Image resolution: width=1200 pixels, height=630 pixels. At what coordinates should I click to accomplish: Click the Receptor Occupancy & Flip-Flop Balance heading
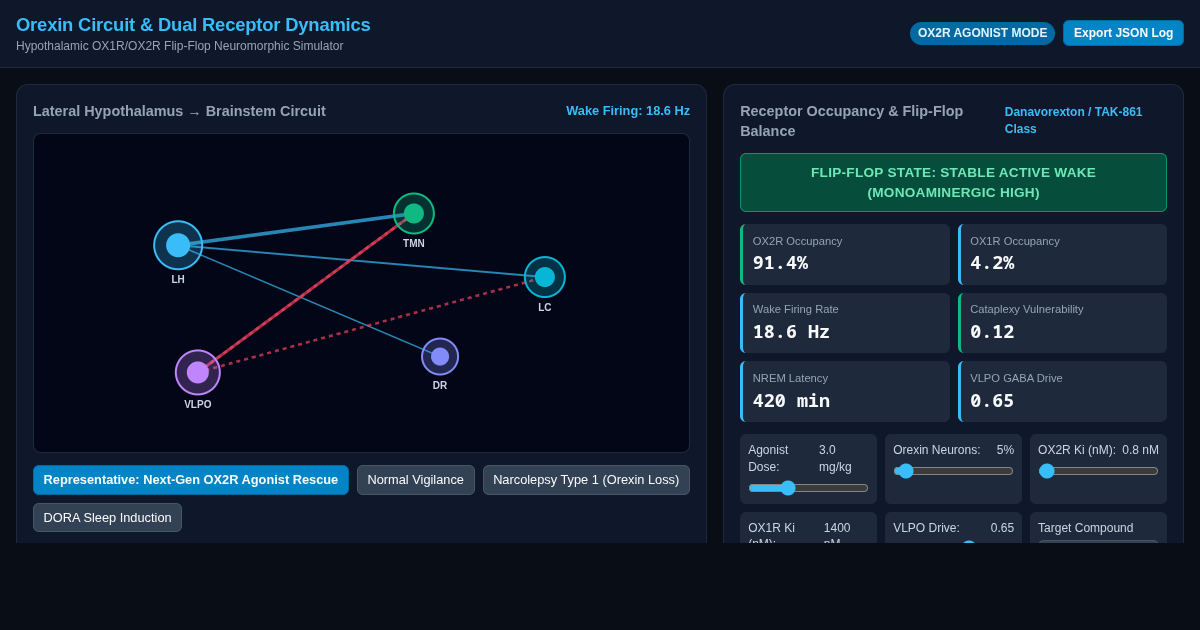(851, 121)
